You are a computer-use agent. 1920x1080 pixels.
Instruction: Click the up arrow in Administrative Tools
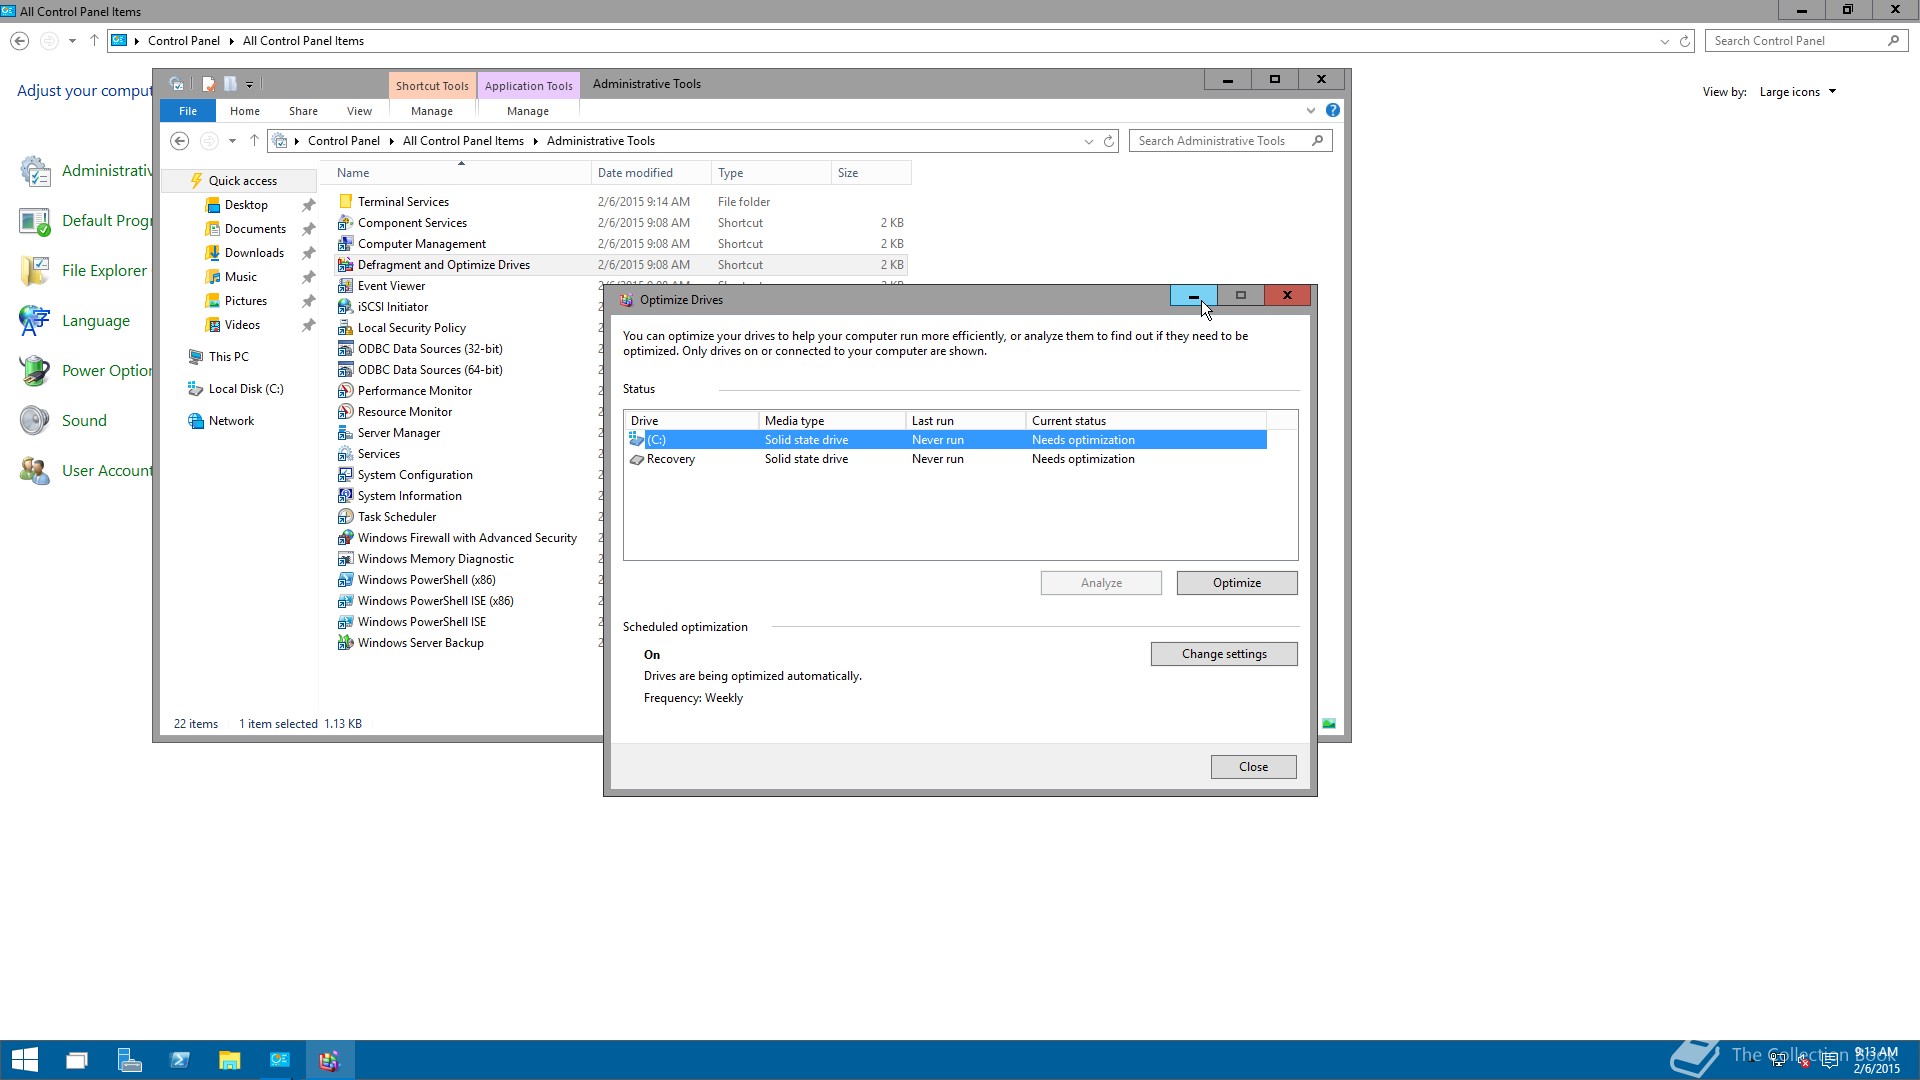(x=254, y=141)
